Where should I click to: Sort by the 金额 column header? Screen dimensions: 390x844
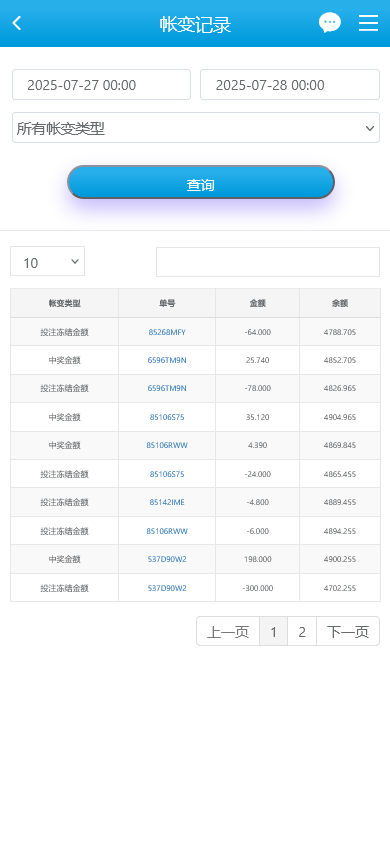coord(258,303)
